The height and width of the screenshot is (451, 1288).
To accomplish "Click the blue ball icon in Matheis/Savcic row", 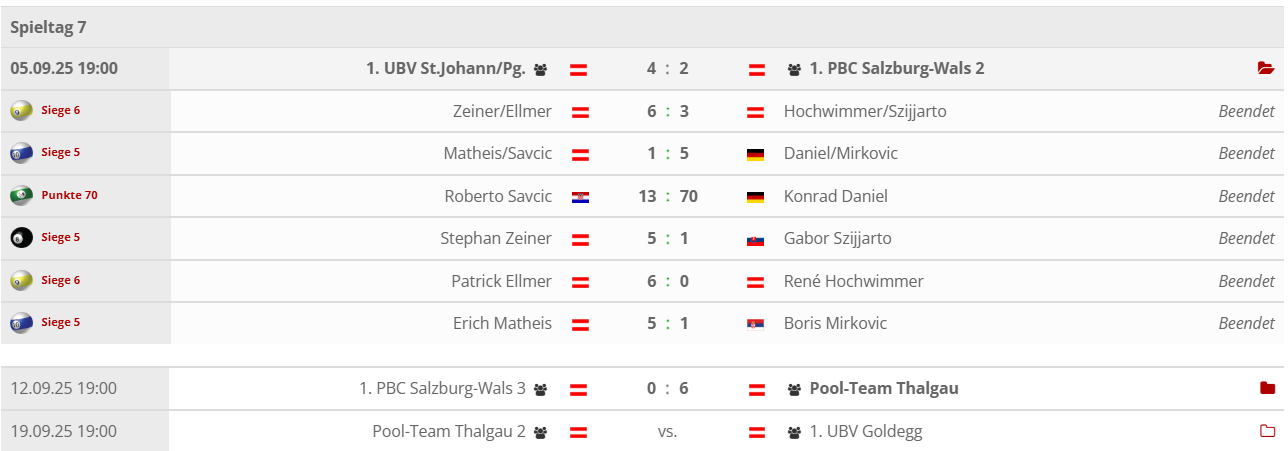I will 21,153.
